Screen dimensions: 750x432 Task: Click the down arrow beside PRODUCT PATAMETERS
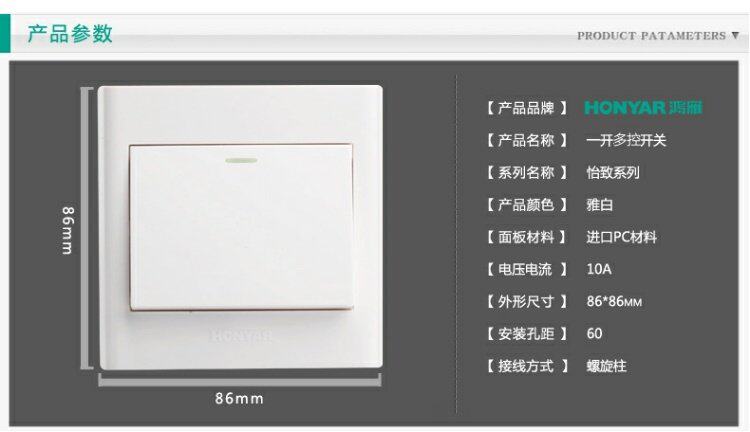(x=735, y=35)
